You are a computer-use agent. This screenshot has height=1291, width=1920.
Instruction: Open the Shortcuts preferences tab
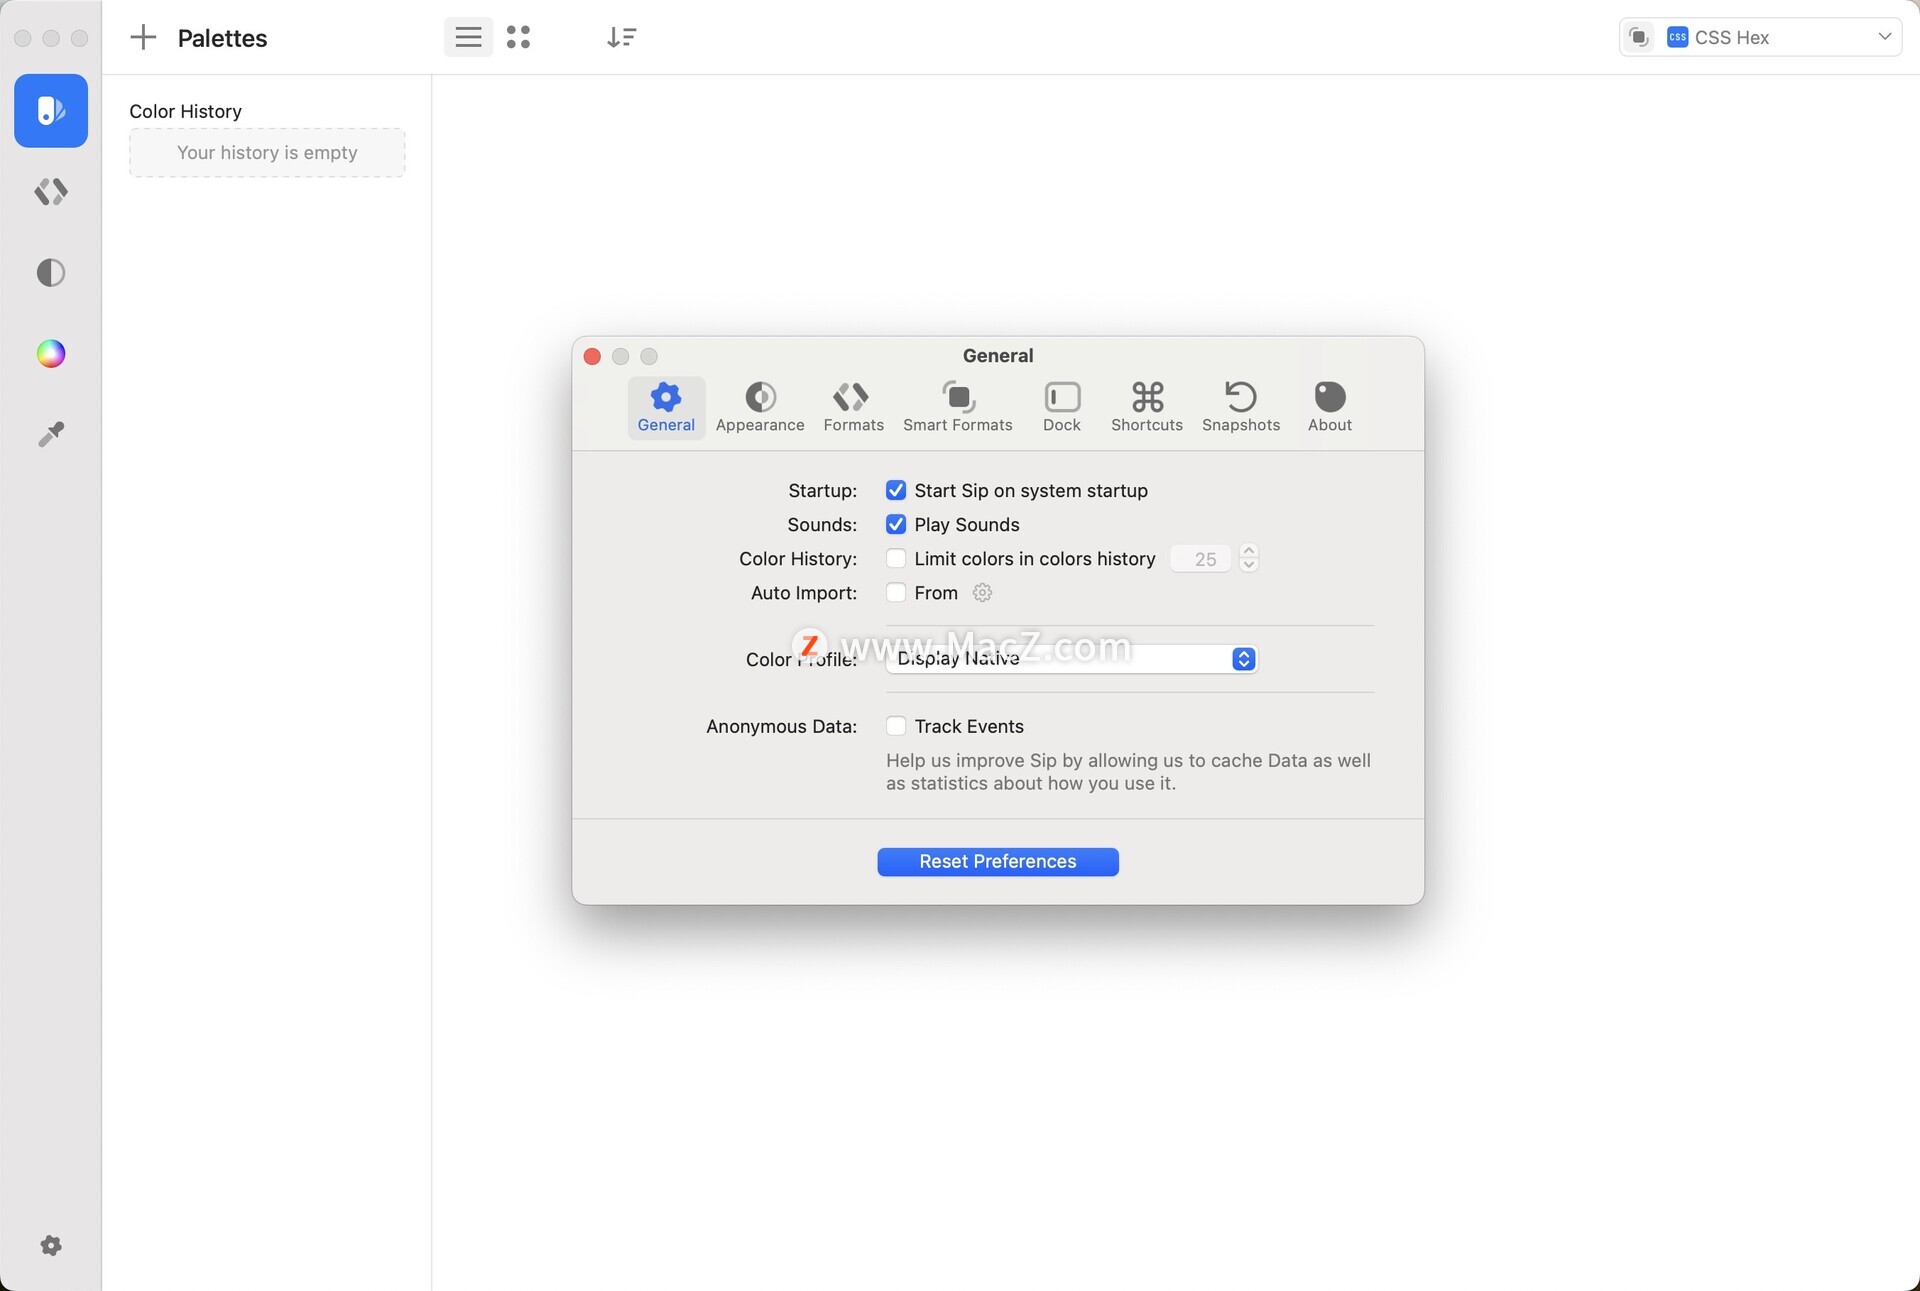coord(1146,407)
